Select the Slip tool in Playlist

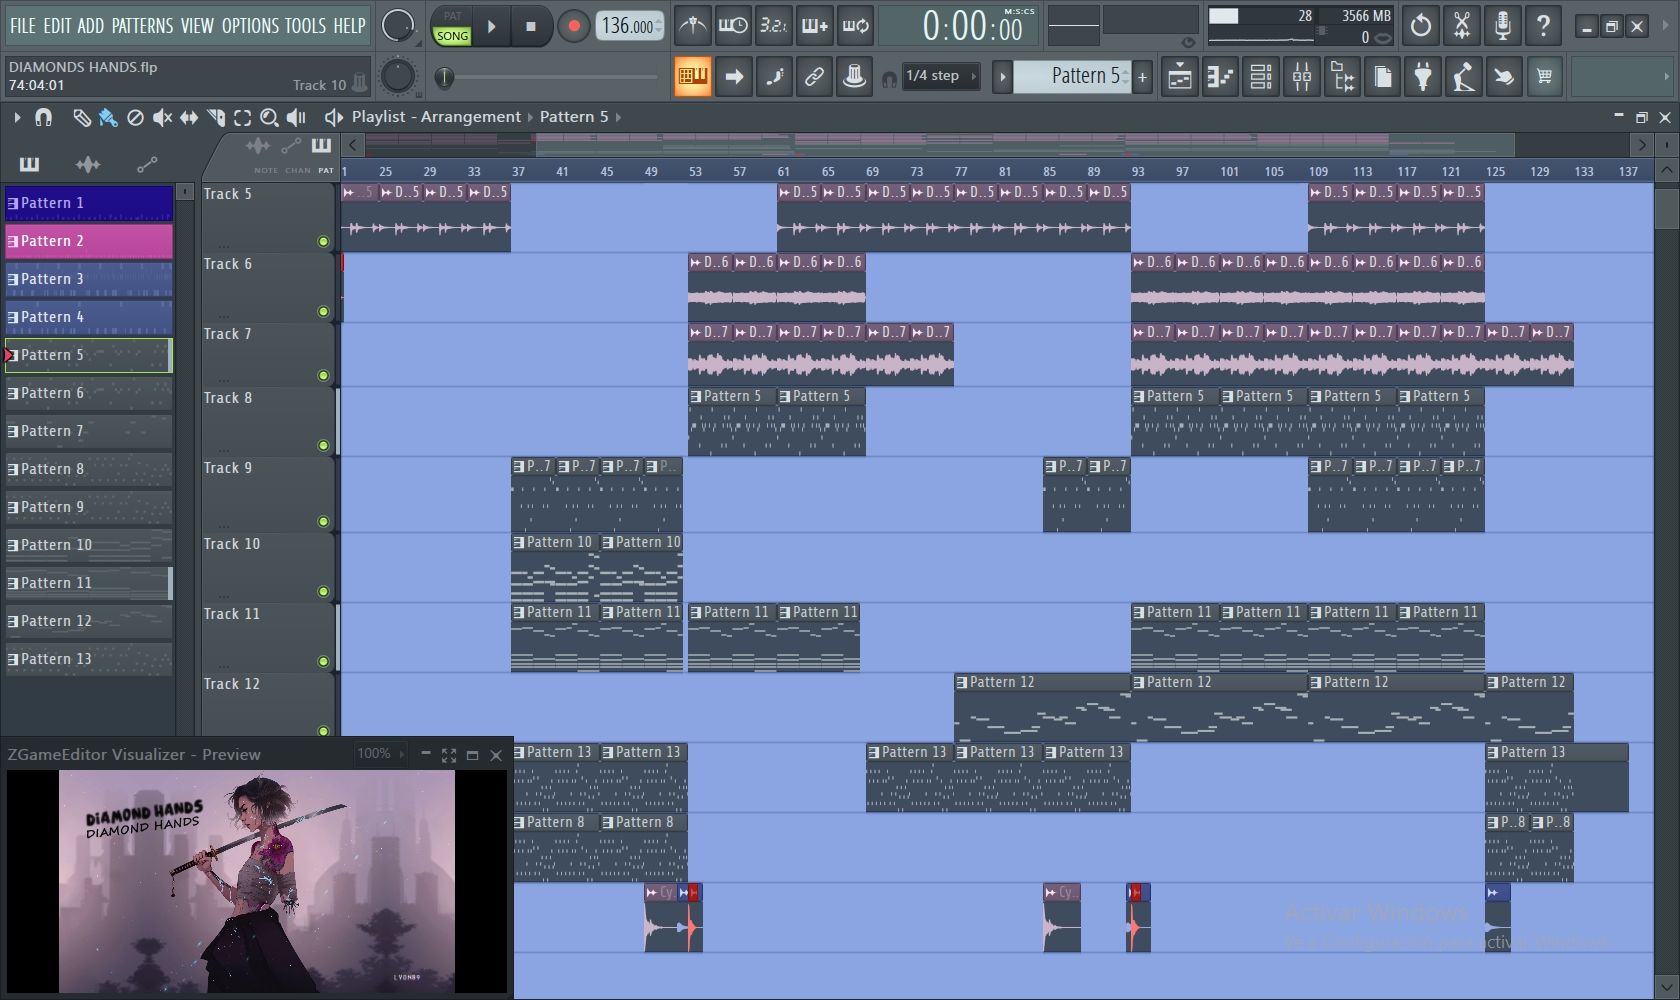[189, 118]
